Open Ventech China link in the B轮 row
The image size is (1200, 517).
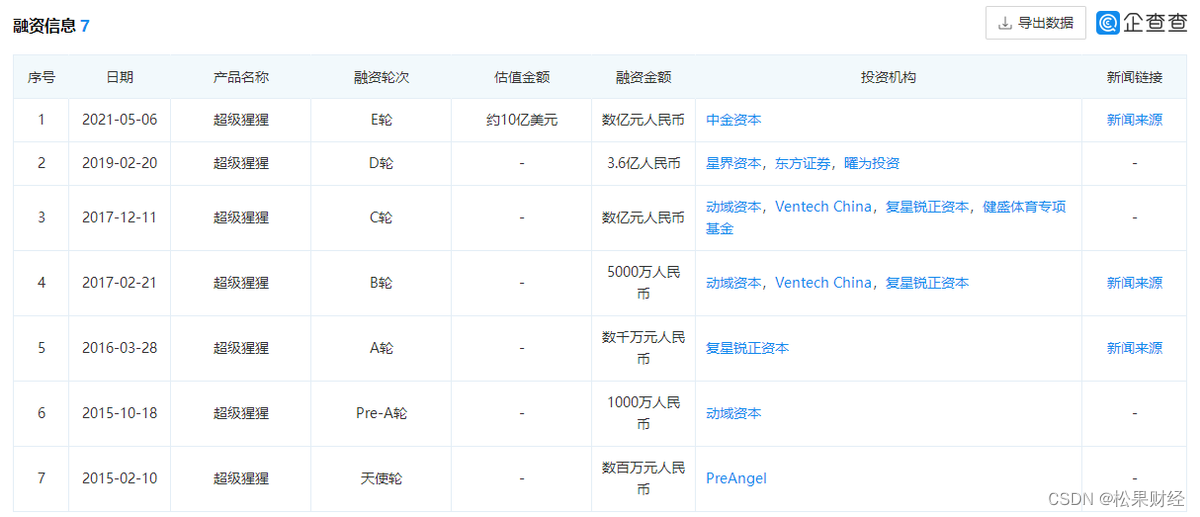click(823, 283)
